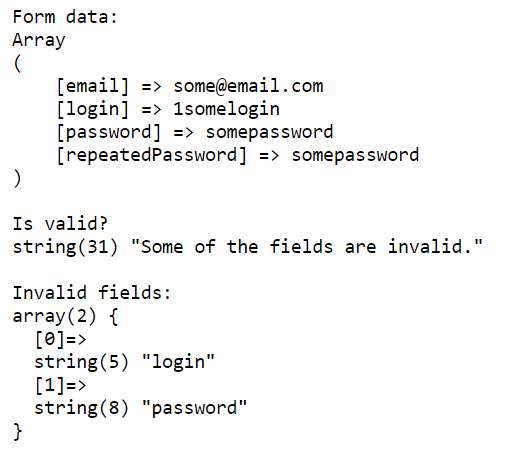Click the [email] key label
The height and width of the screenshot is (463, 513).
point(93,86)
